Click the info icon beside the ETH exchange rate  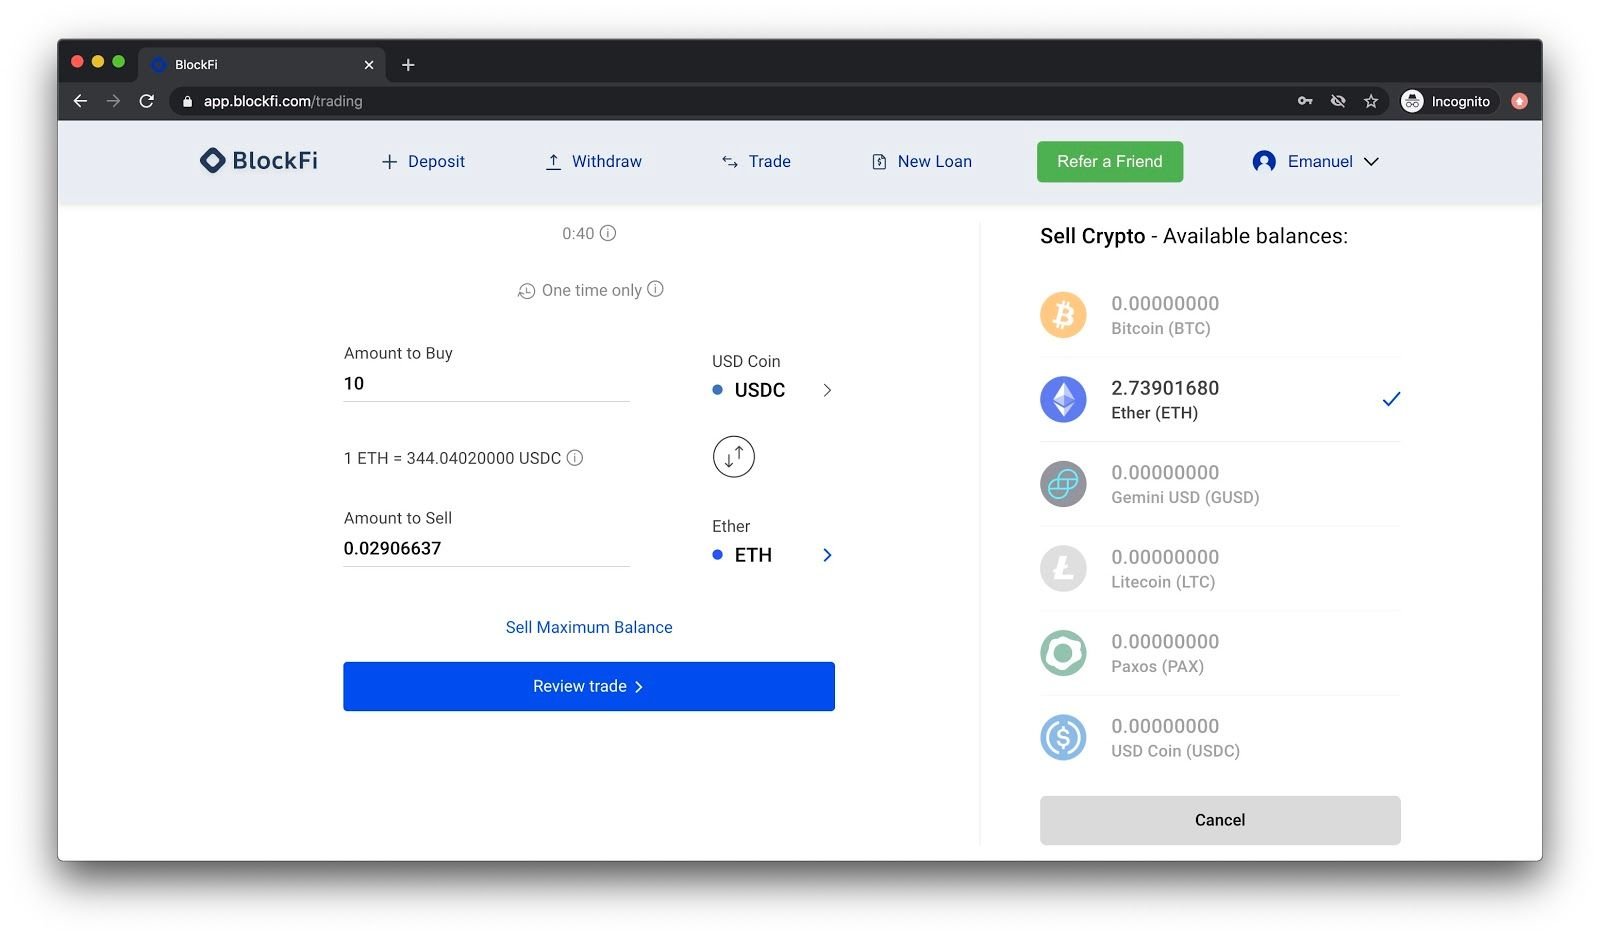click(575, 458)
